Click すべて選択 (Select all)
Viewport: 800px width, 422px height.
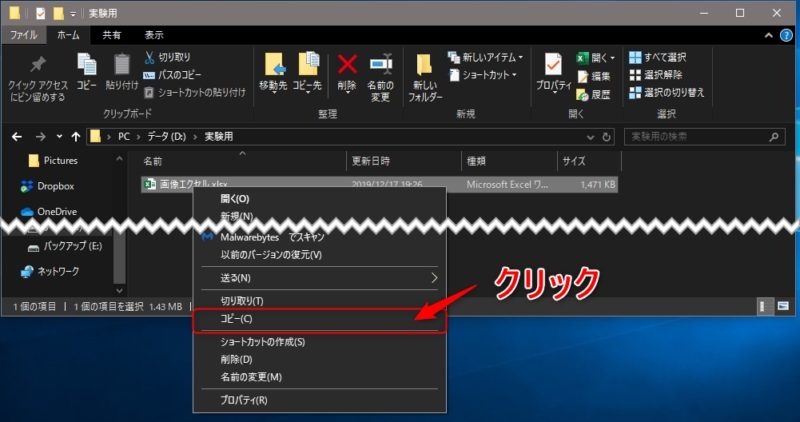(x=658, y=57)
